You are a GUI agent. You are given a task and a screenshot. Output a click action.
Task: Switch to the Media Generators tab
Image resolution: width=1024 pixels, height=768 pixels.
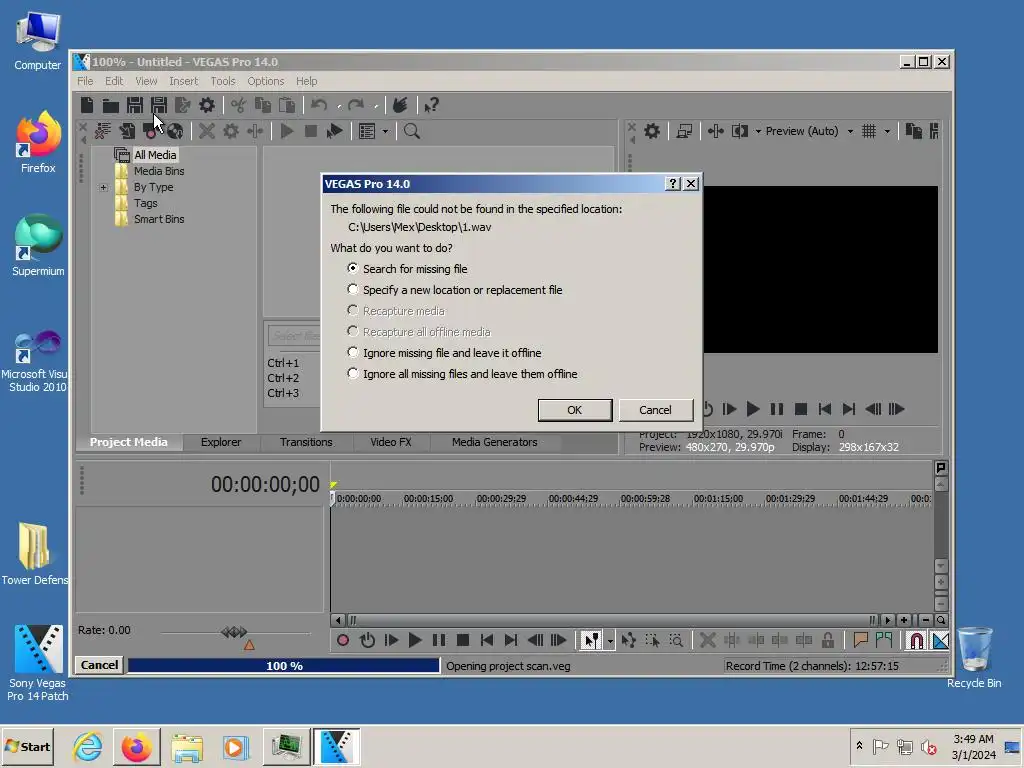click(494, 442)
